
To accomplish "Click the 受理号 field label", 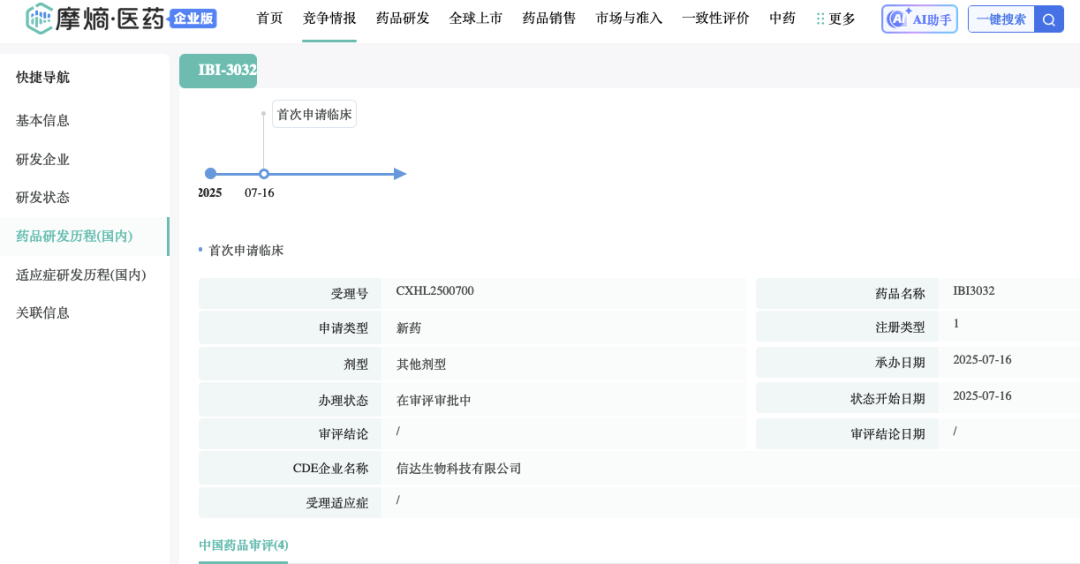I will [349, 294].
